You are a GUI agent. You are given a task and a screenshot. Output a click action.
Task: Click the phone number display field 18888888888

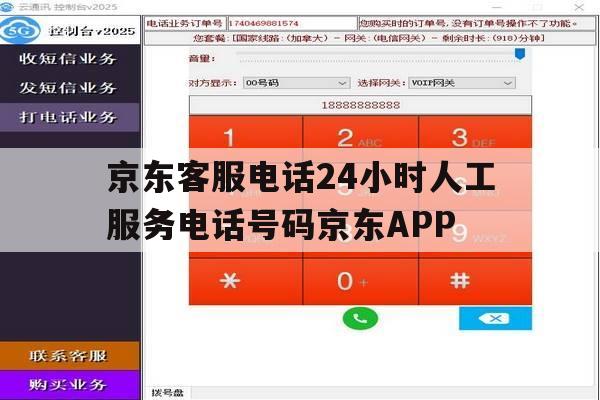360,105
